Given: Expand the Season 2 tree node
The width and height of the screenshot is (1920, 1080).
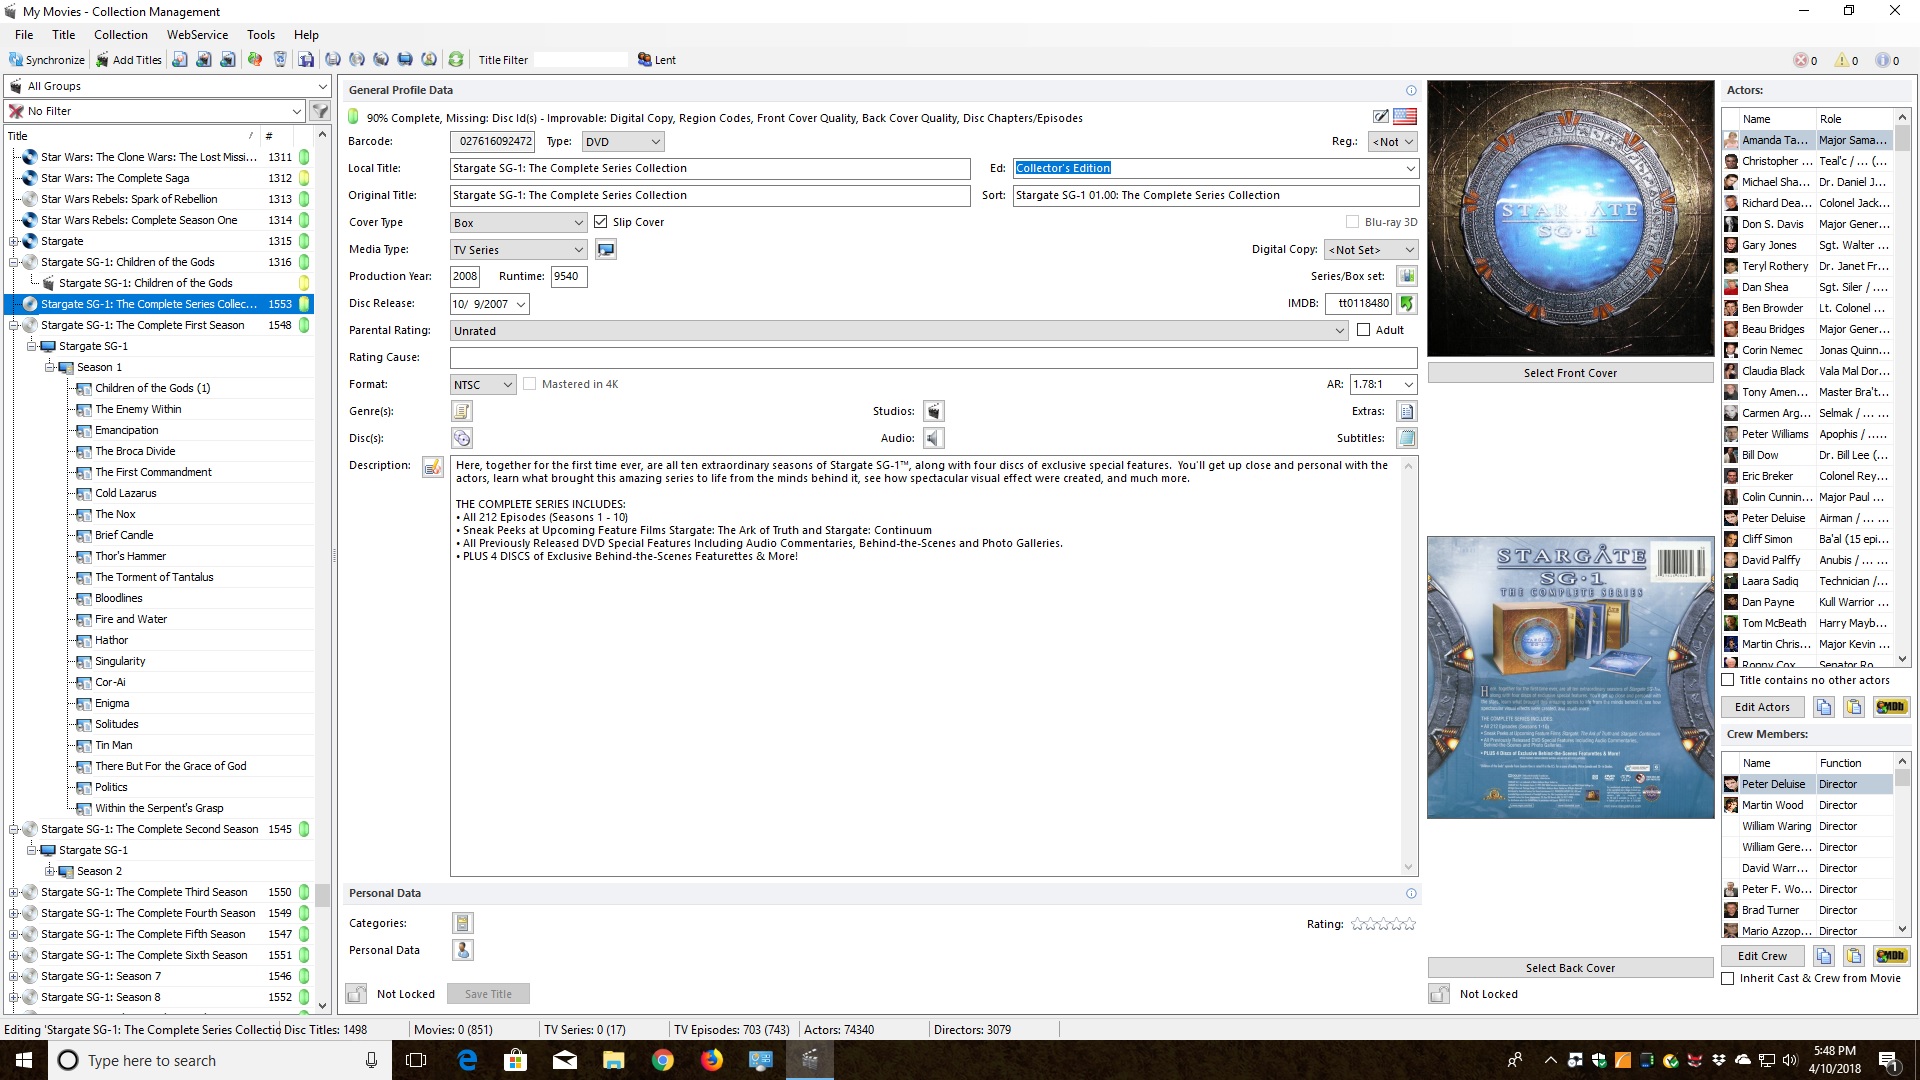Looking at the screenshot, I should tap(50, 871).
